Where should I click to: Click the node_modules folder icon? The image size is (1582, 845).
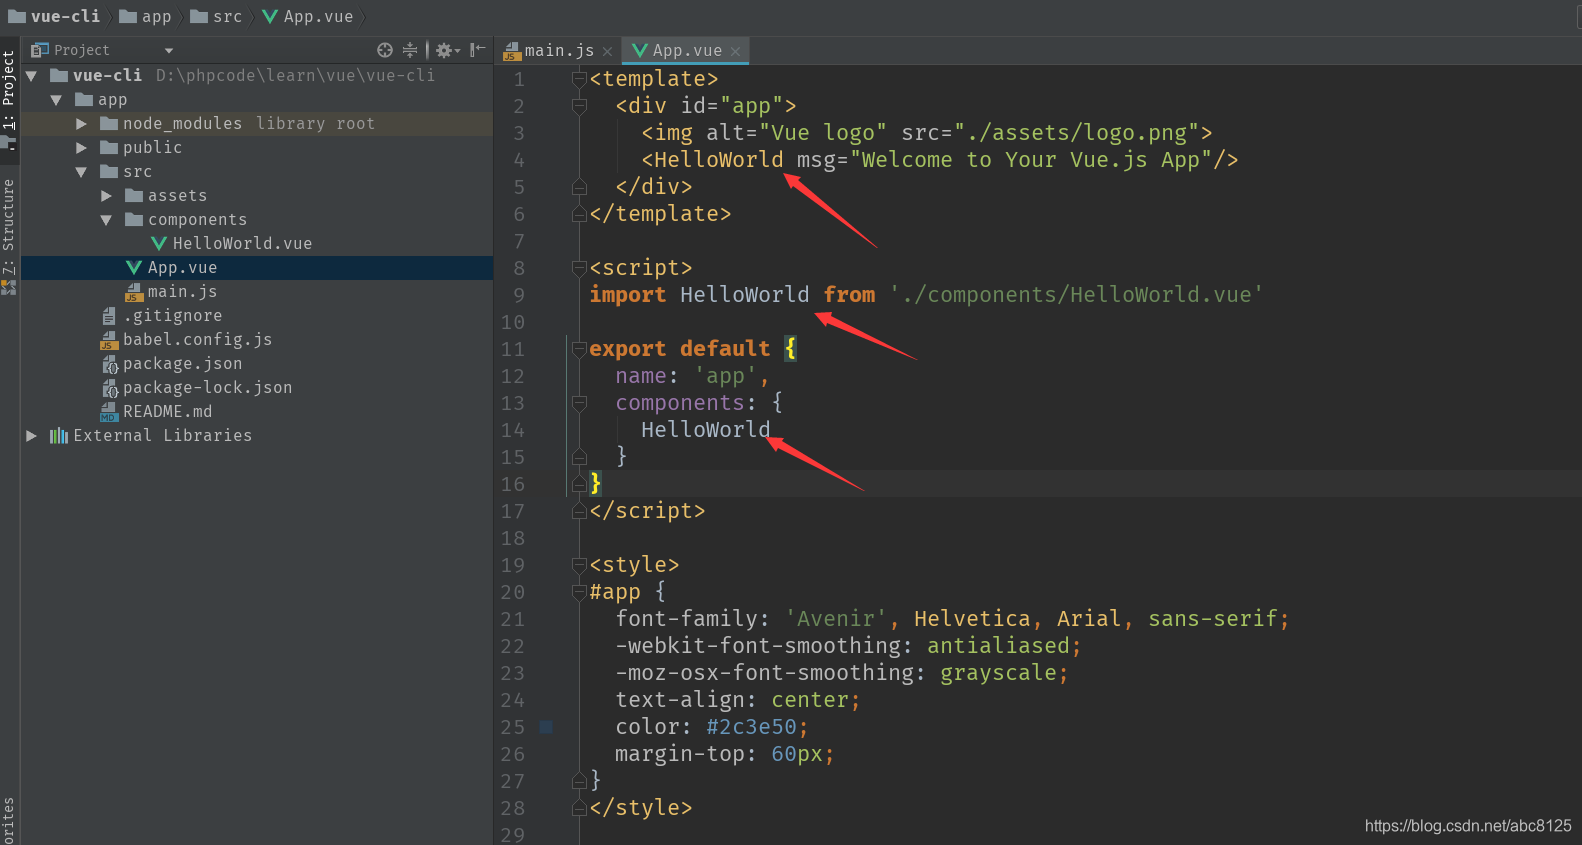point(109,123)
